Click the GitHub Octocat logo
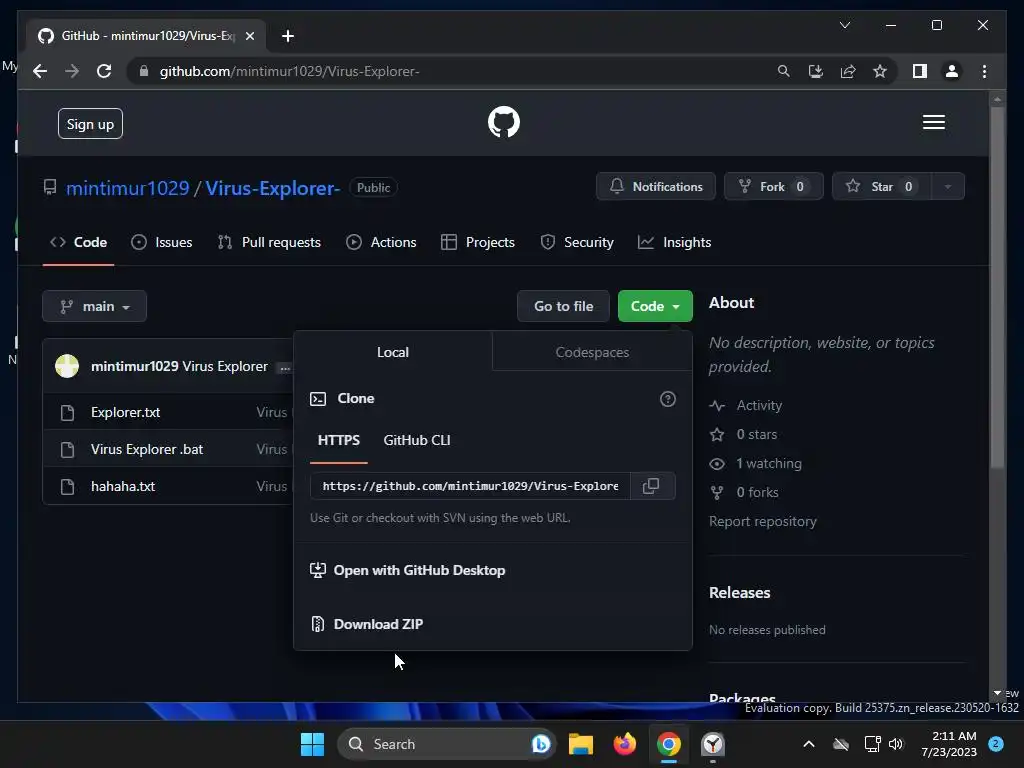The height and width of the screenshot is (768, 1024). tap(504, 122)
